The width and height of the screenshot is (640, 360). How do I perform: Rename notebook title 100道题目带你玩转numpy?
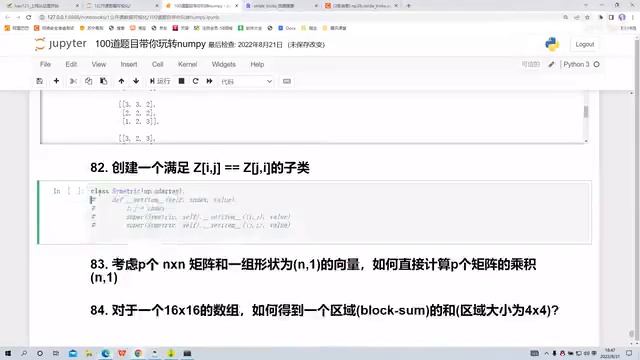(x=150, y=44)
